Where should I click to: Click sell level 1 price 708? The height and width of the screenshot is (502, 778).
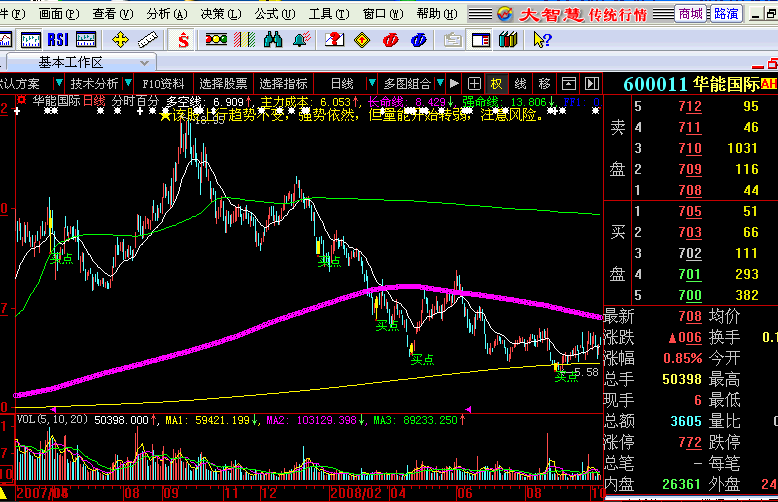pyautogui.click(x=690, y=190)
